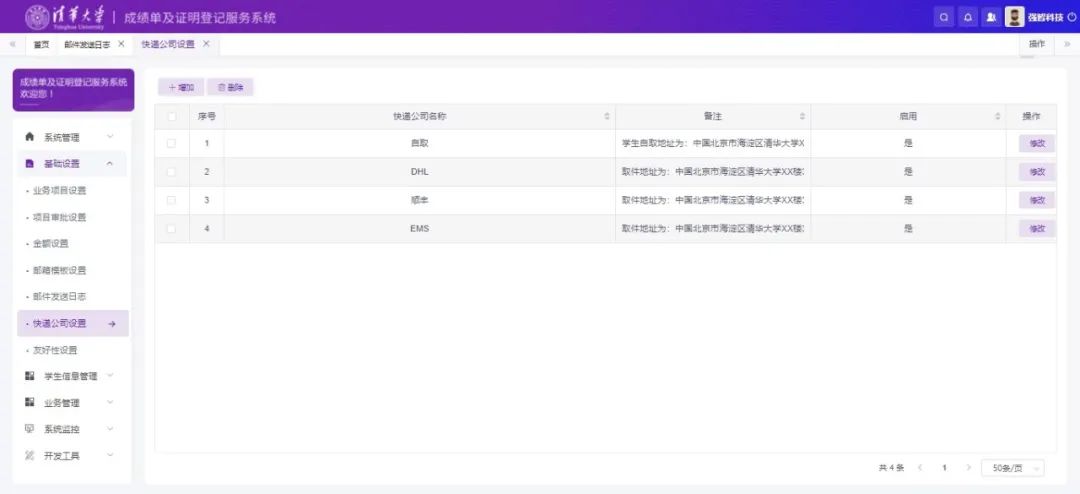Open the 金额设置 sidebar menu item

(x=51, y=243)
